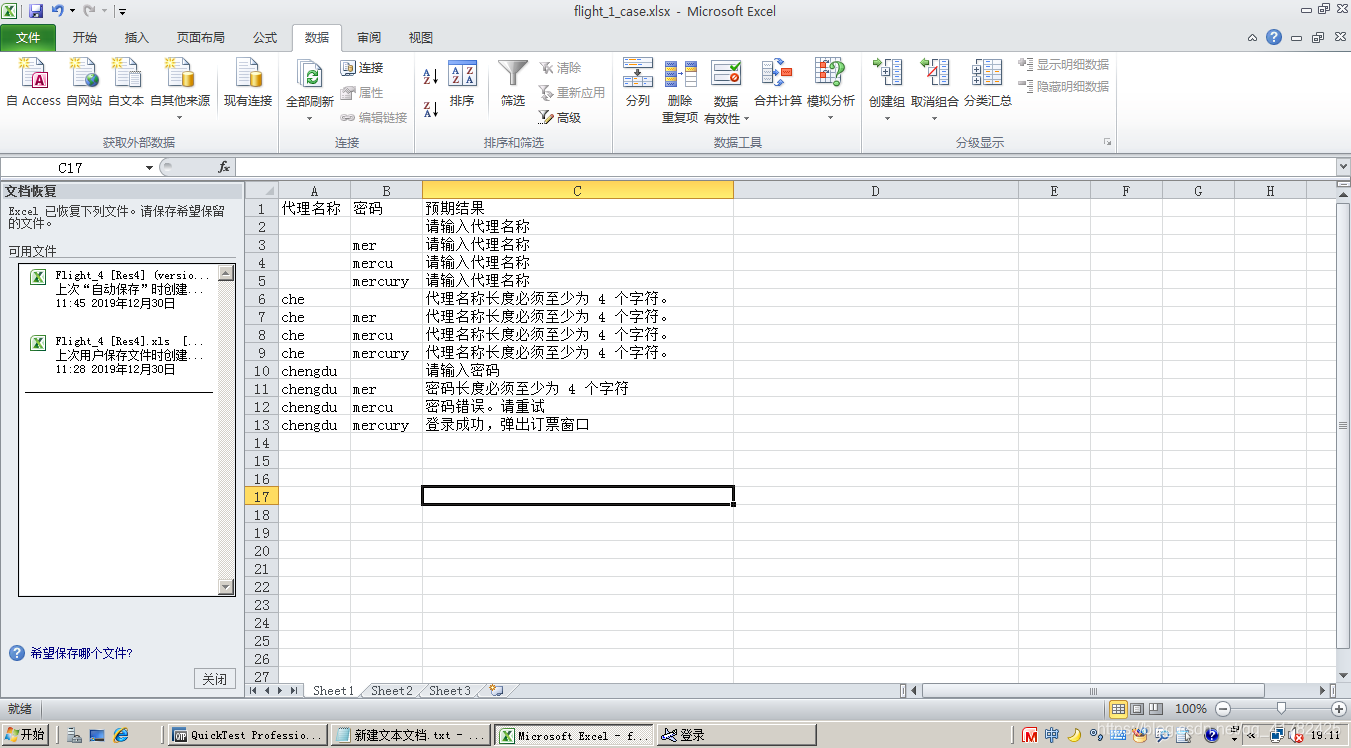Screen dimensions: 1351x748
Task: Select Sheet3 tab
Action: (x=449, y=690)
